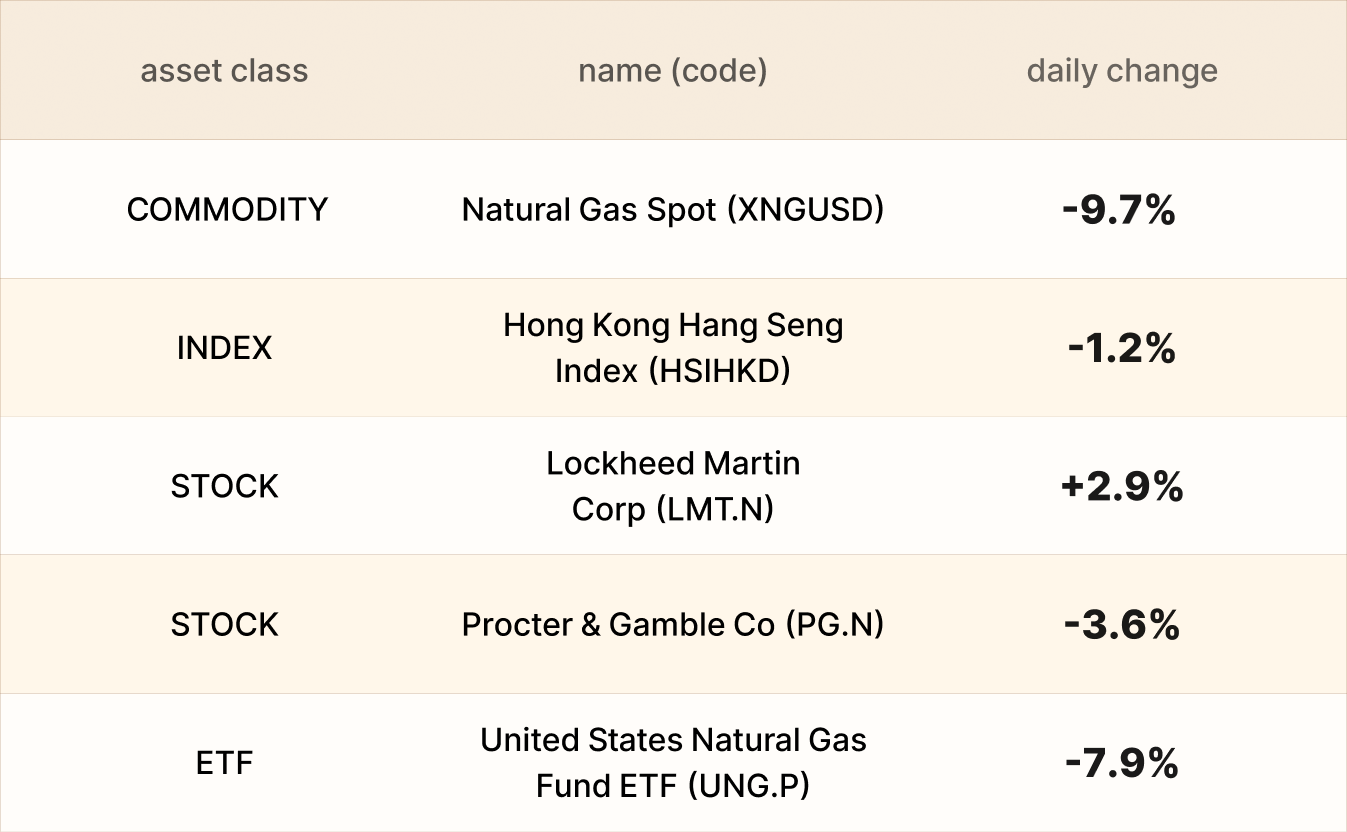Click the -1.2% daily change value
The width and height of the screenshot is (1347, 832).
coord(1120,348)
